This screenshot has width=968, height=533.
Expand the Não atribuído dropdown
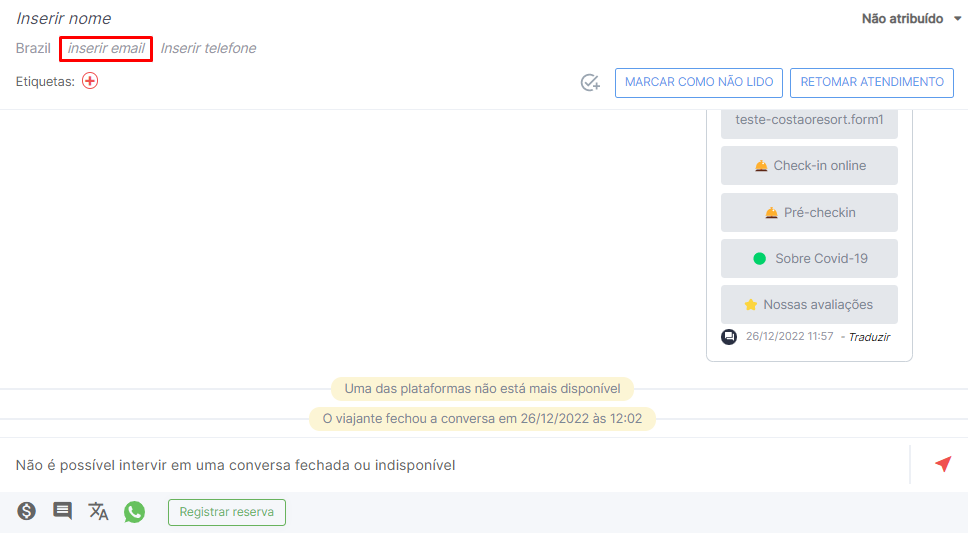(x=911, y=19)
